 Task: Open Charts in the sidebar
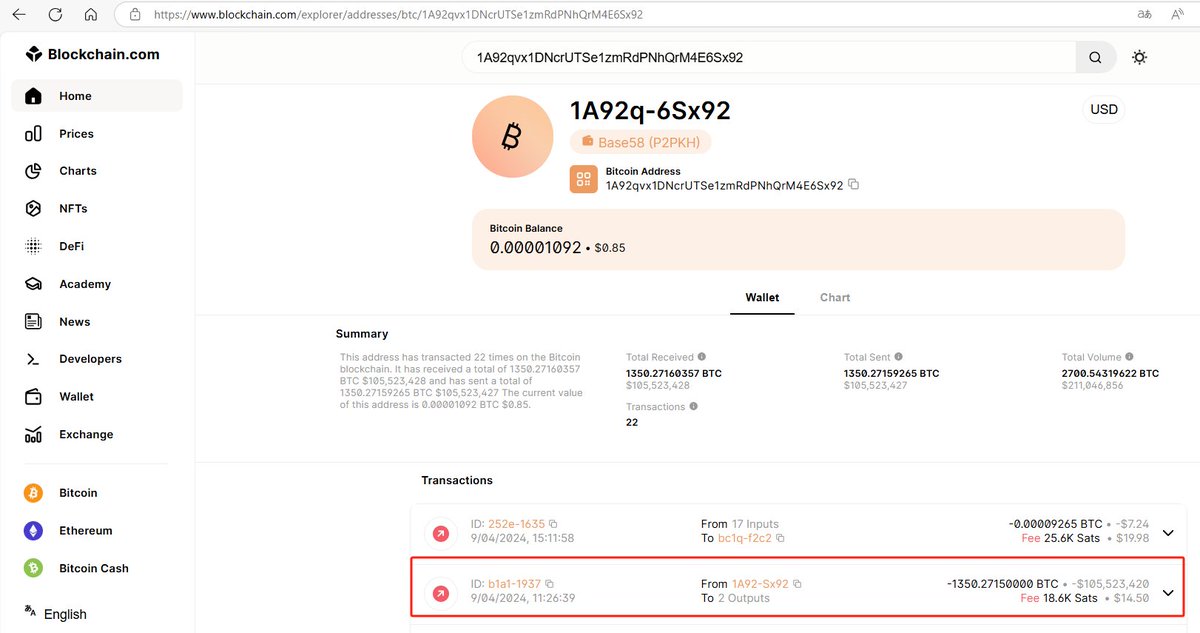pyautogui.click(x=97, y=171)
